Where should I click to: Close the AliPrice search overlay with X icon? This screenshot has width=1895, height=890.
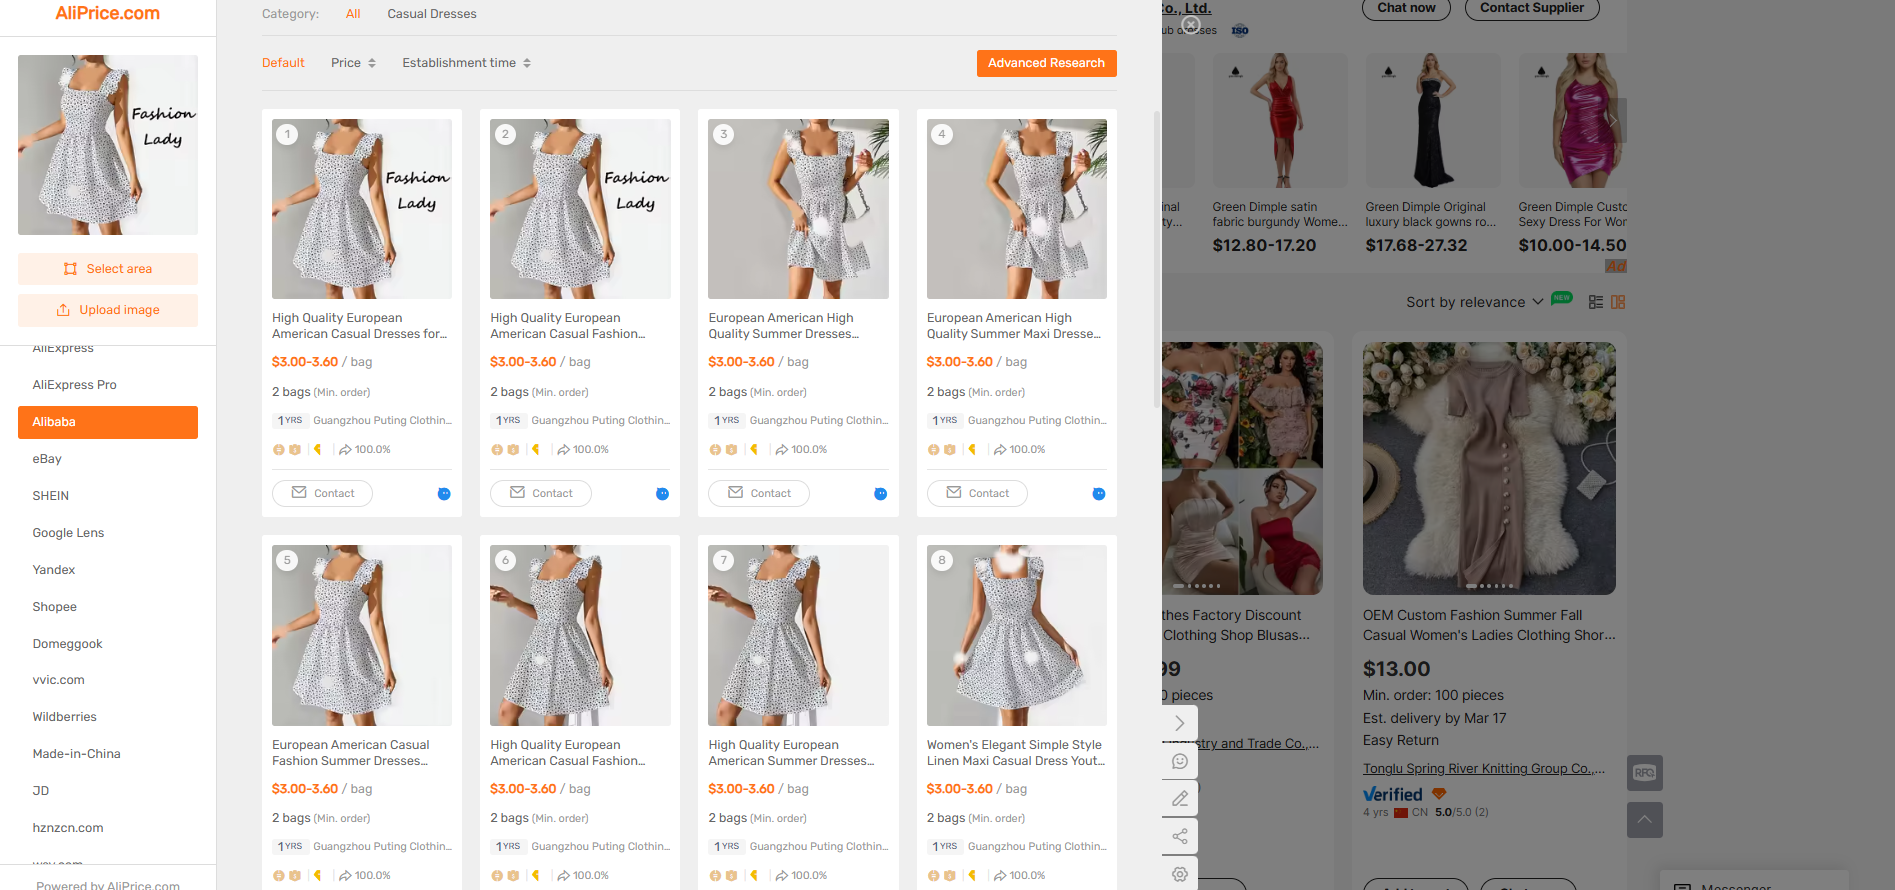1190,25
